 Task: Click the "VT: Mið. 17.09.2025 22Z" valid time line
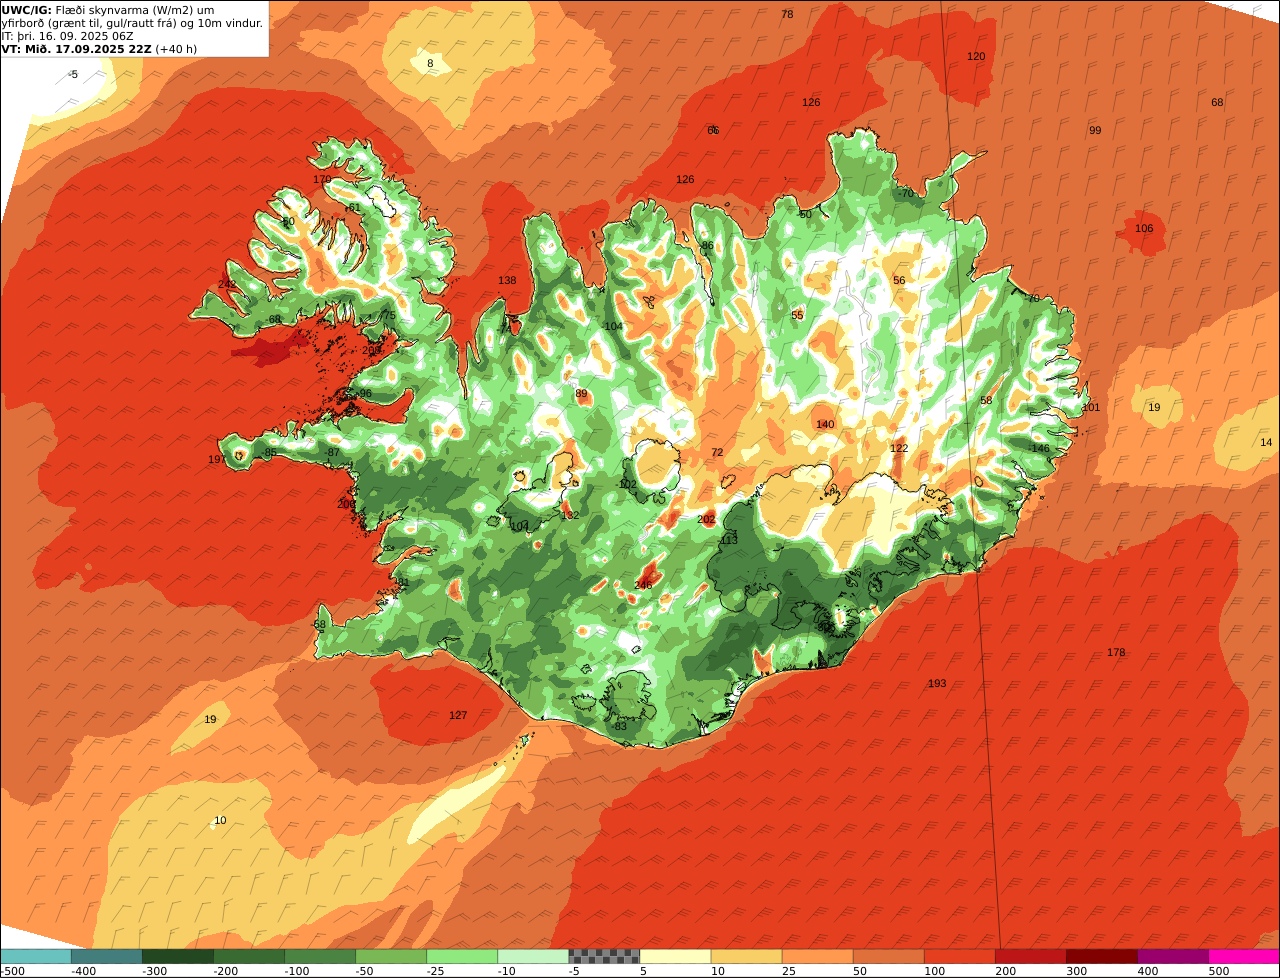coord(76,49)
